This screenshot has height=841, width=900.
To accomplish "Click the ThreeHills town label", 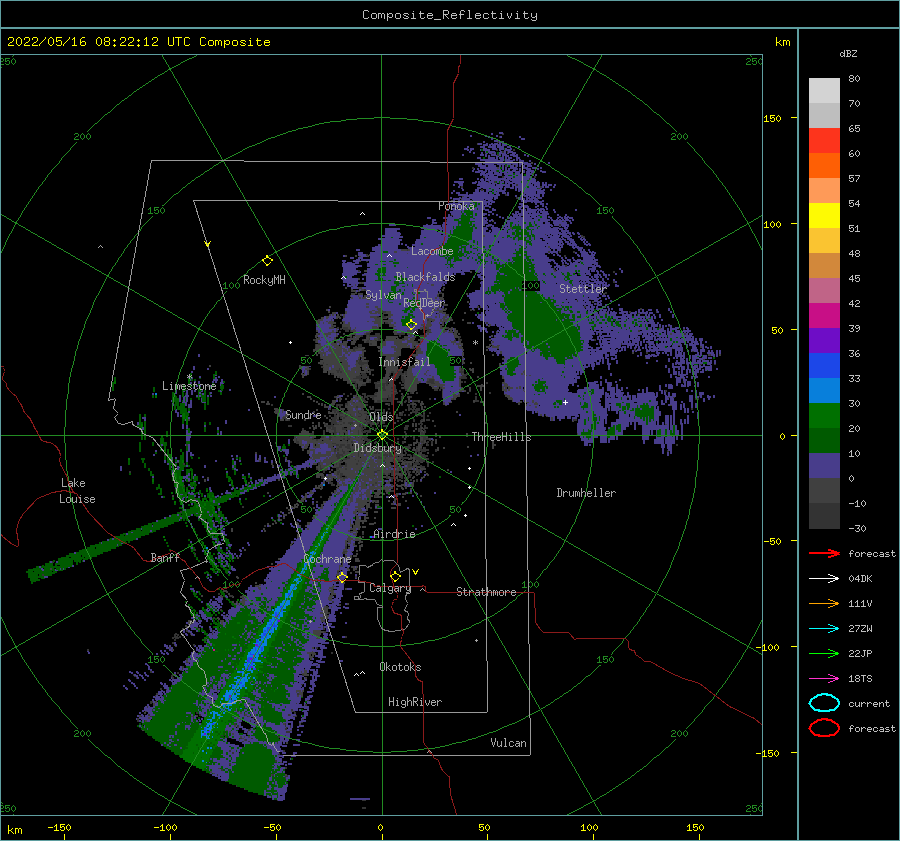I will click(501, 437).
